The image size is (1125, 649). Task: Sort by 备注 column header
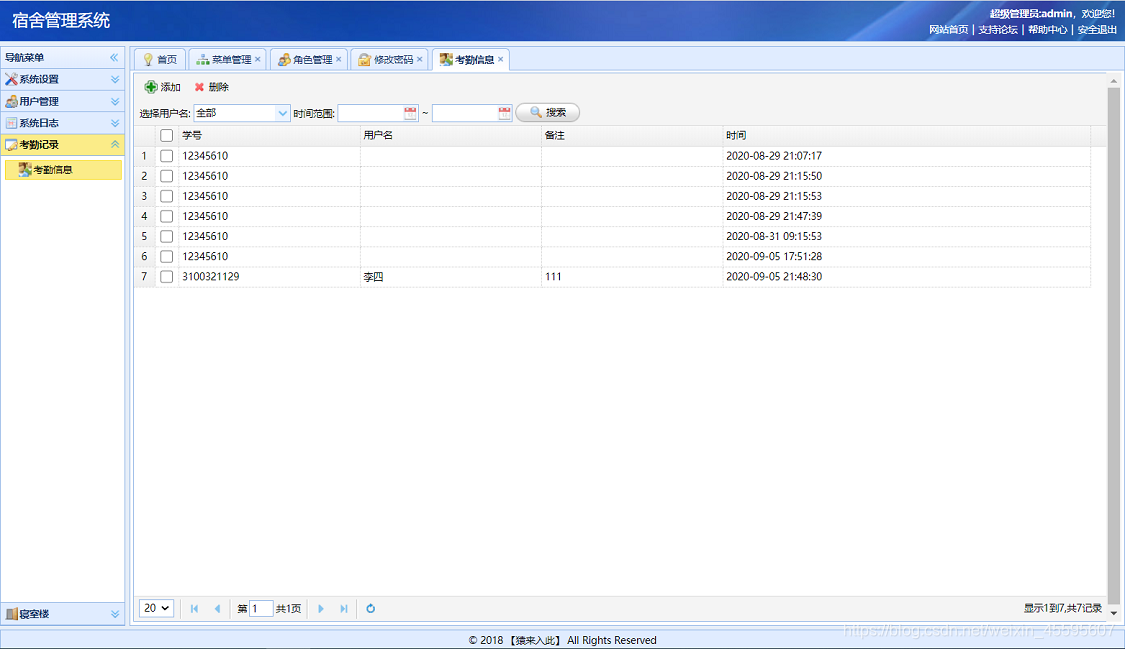632,135
